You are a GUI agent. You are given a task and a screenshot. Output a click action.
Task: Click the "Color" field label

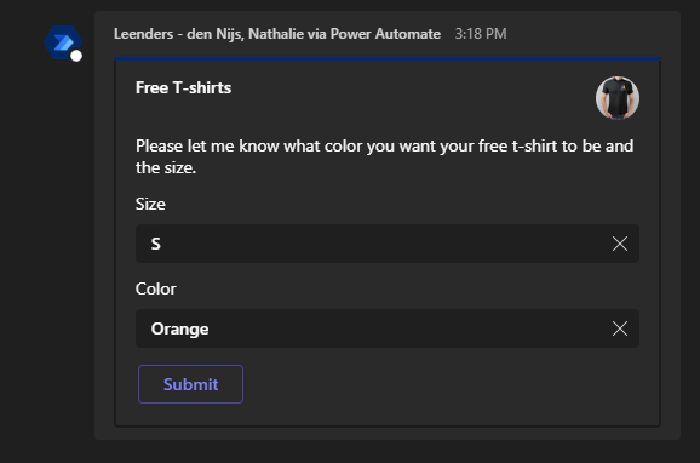pos(156,289)
